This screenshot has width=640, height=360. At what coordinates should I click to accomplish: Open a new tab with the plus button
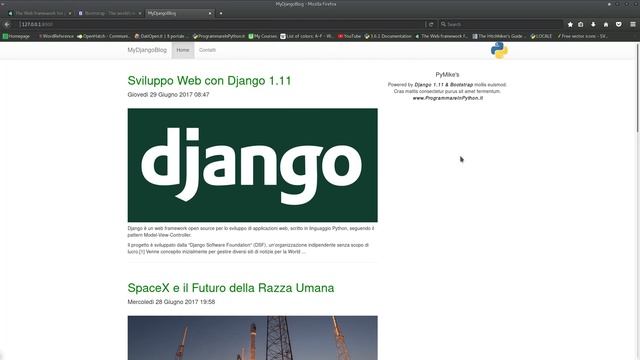click(x=221, y=13)
